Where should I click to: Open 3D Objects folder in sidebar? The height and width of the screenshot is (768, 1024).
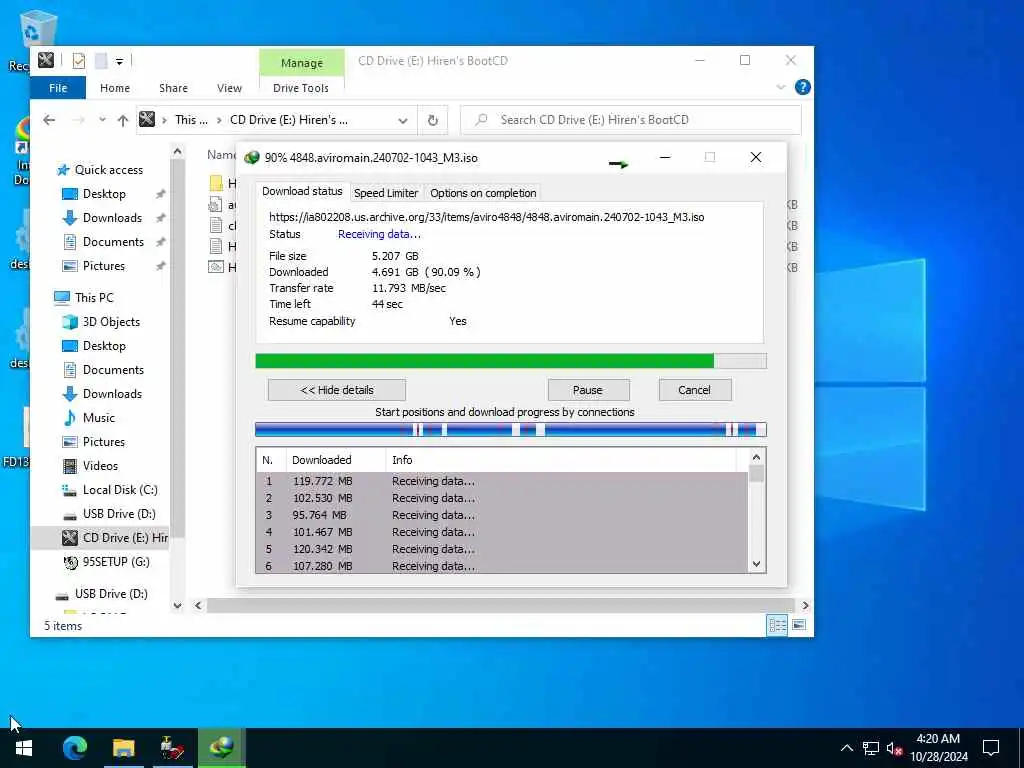pos(111,322)
